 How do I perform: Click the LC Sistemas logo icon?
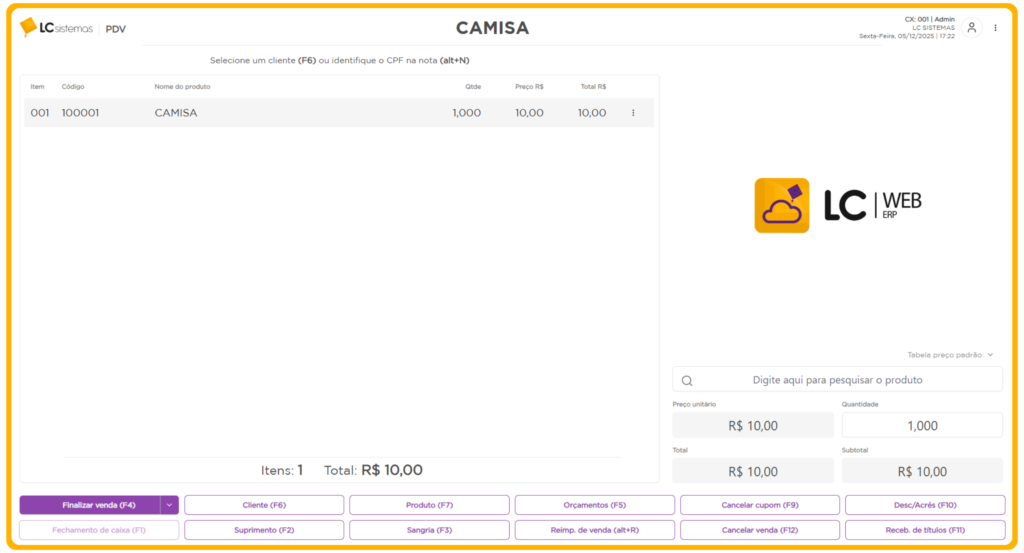(28, 27)
